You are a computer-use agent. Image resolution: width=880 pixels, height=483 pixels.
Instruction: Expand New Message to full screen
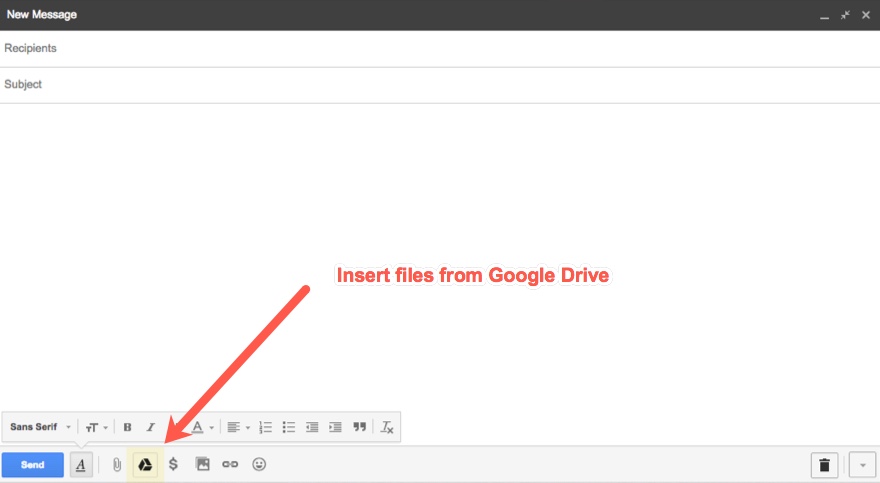click(845, 15)
